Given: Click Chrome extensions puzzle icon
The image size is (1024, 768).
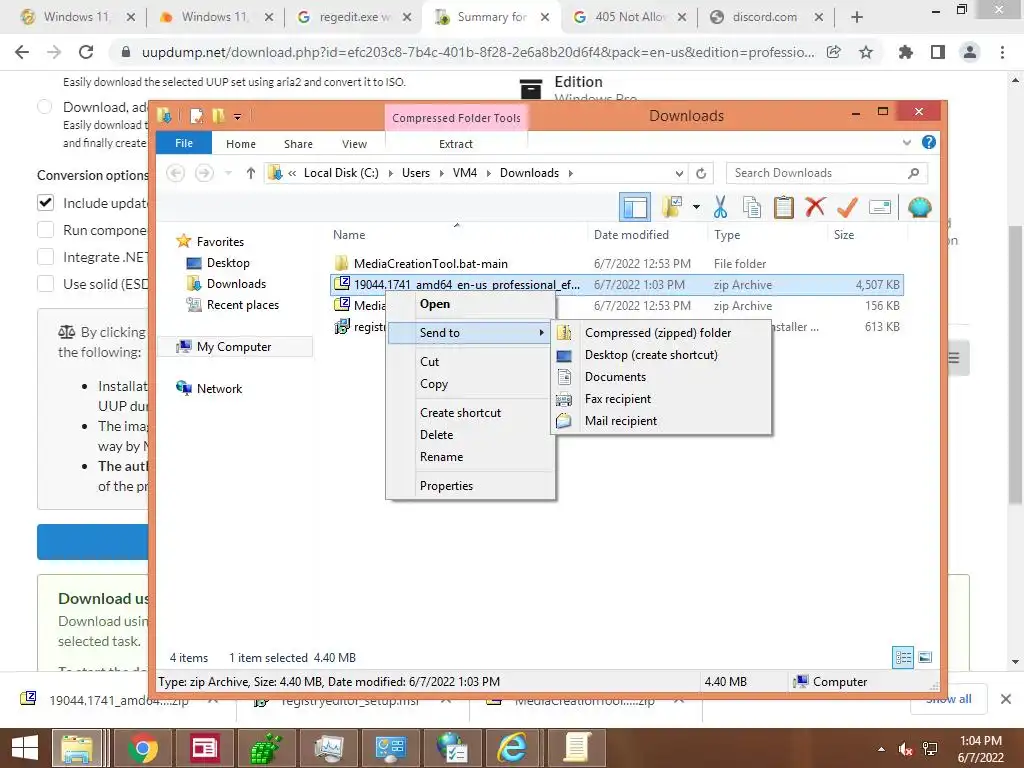Looking at the screenshot, I should pos(905,52).
